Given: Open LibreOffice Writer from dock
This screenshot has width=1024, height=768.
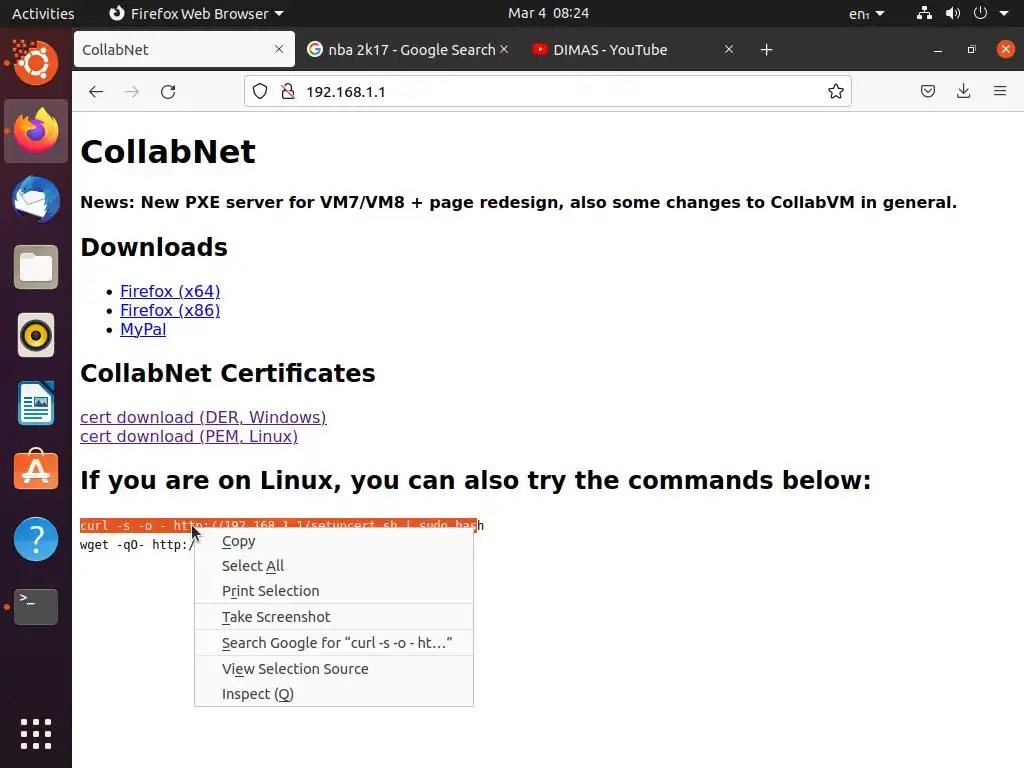Looking at the screenshot, I should tap(36, 403).
